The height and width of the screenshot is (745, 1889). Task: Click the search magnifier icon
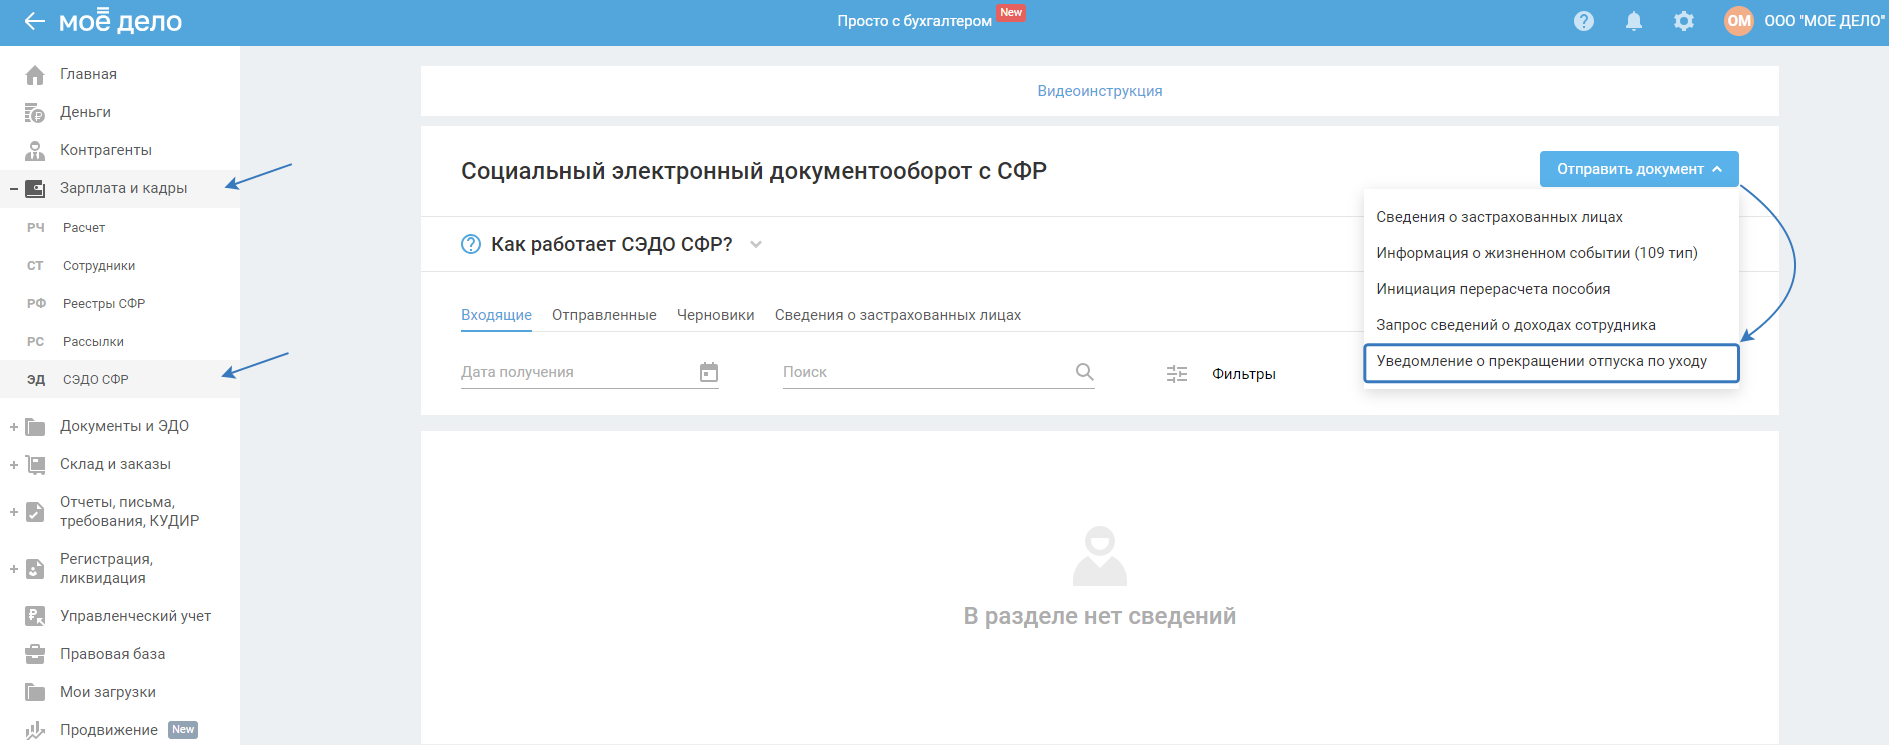pyautogui.click(x=1084, y=372)
